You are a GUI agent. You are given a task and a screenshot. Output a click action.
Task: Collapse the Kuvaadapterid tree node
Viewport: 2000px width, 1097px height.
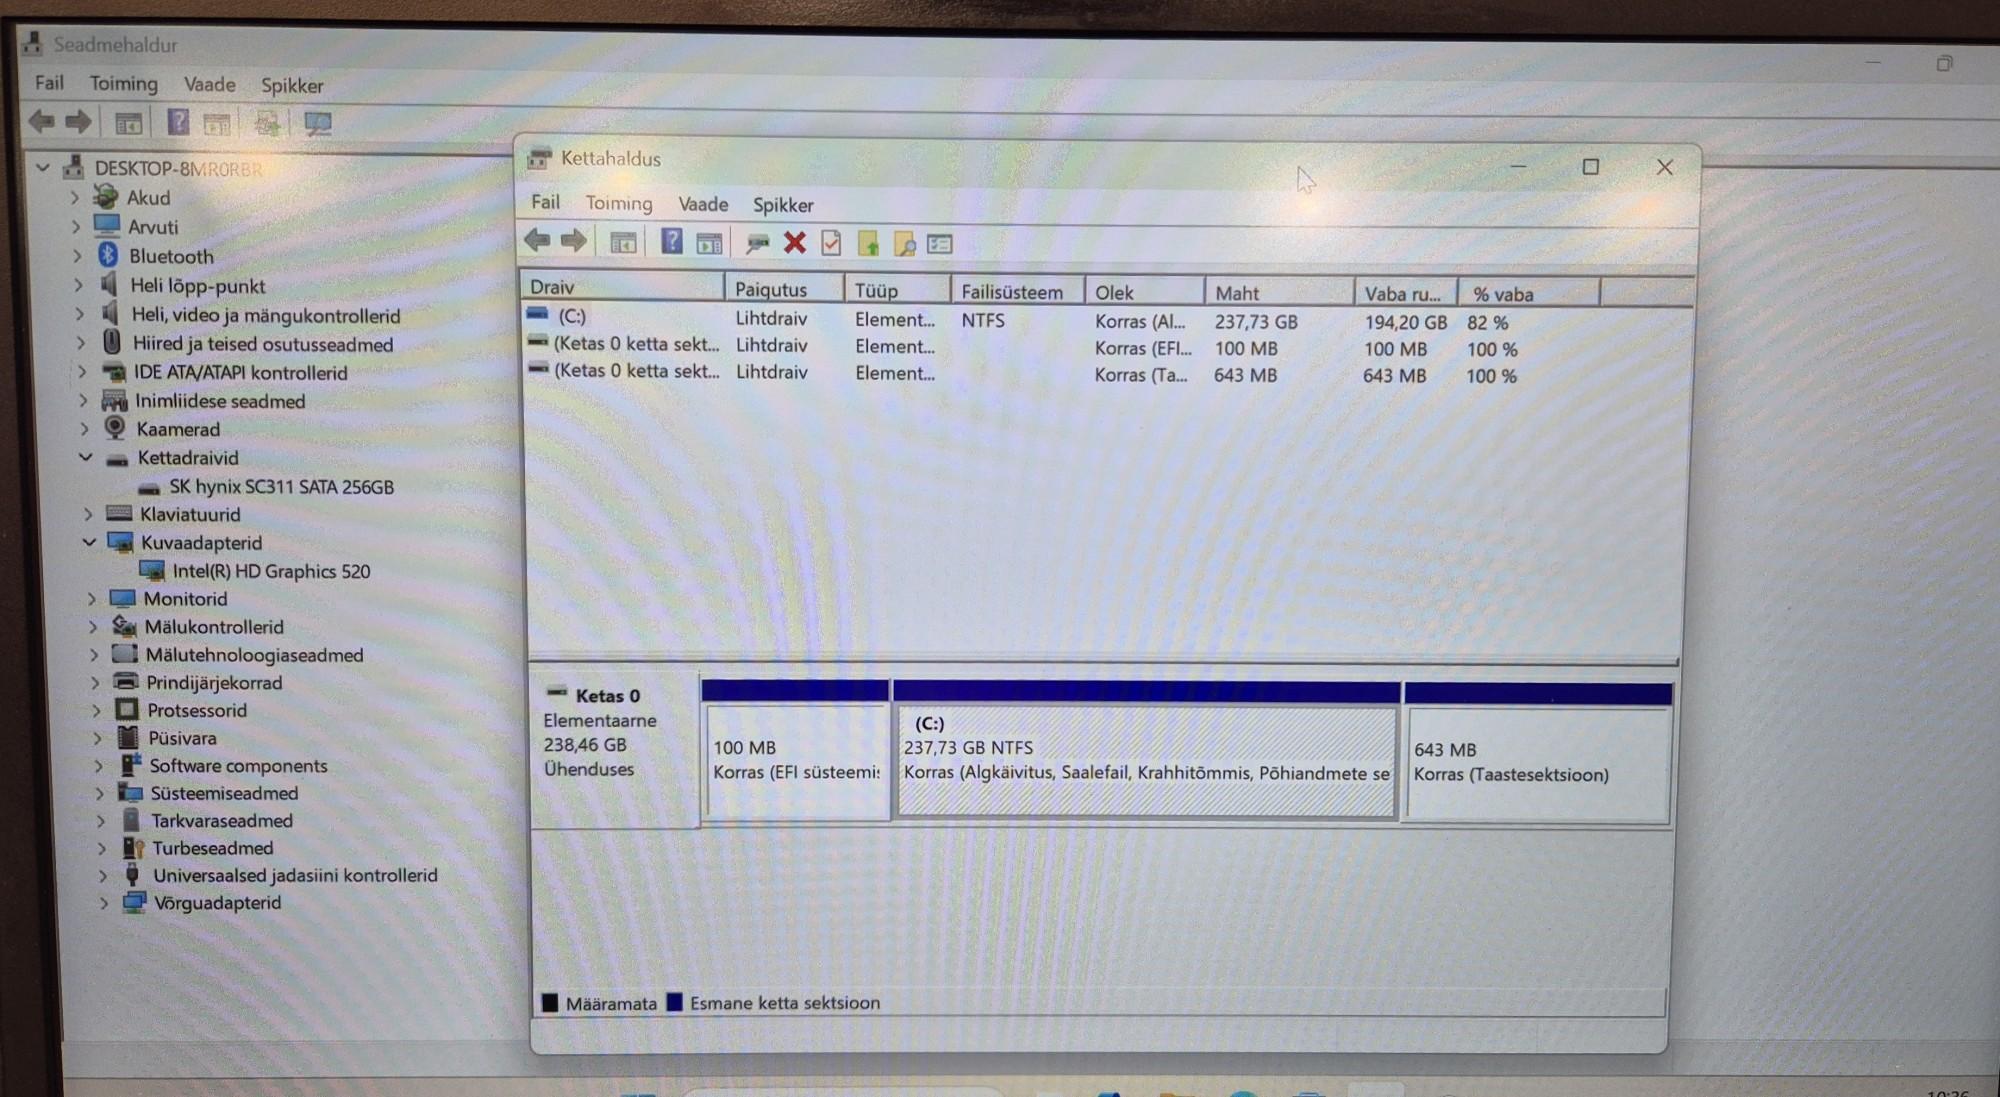point(89,542)
